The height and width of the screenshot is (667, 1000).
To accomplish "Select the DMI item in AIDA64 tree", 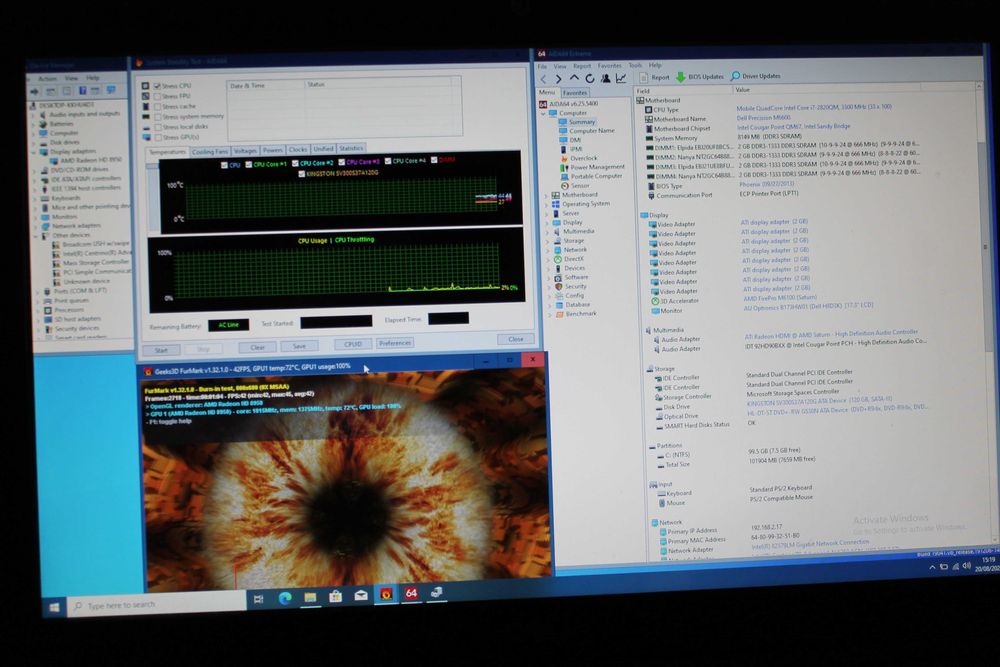I will (x=570, y=140).
